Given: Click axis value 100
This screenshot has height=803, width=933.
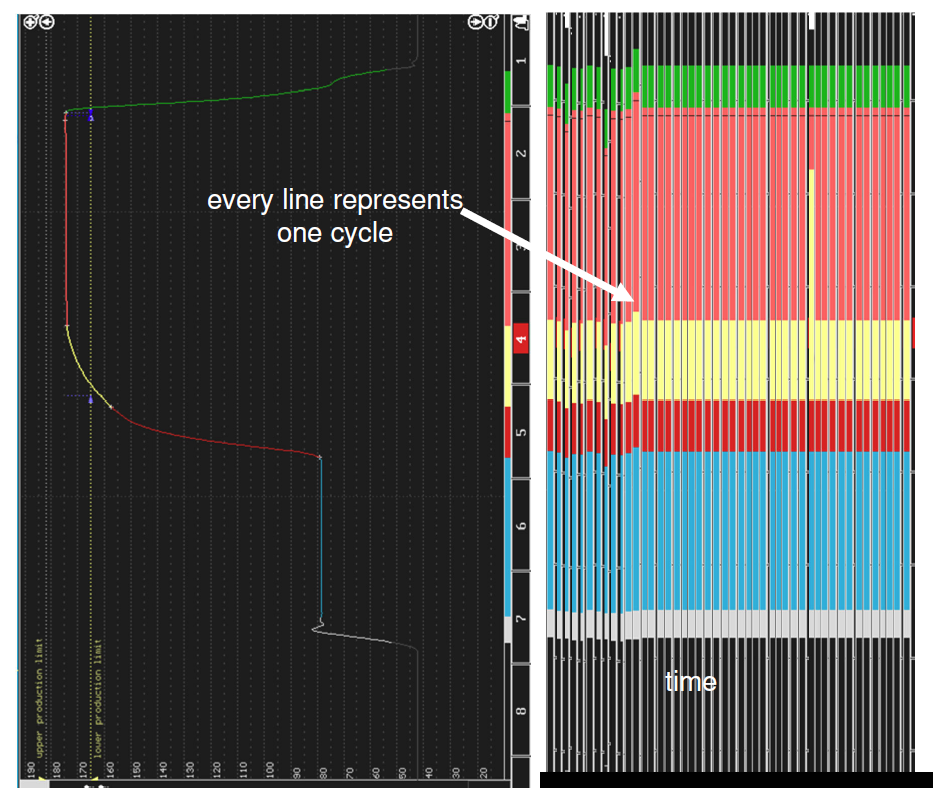Looking at the screenshot, I should click(x=270, y=769).
